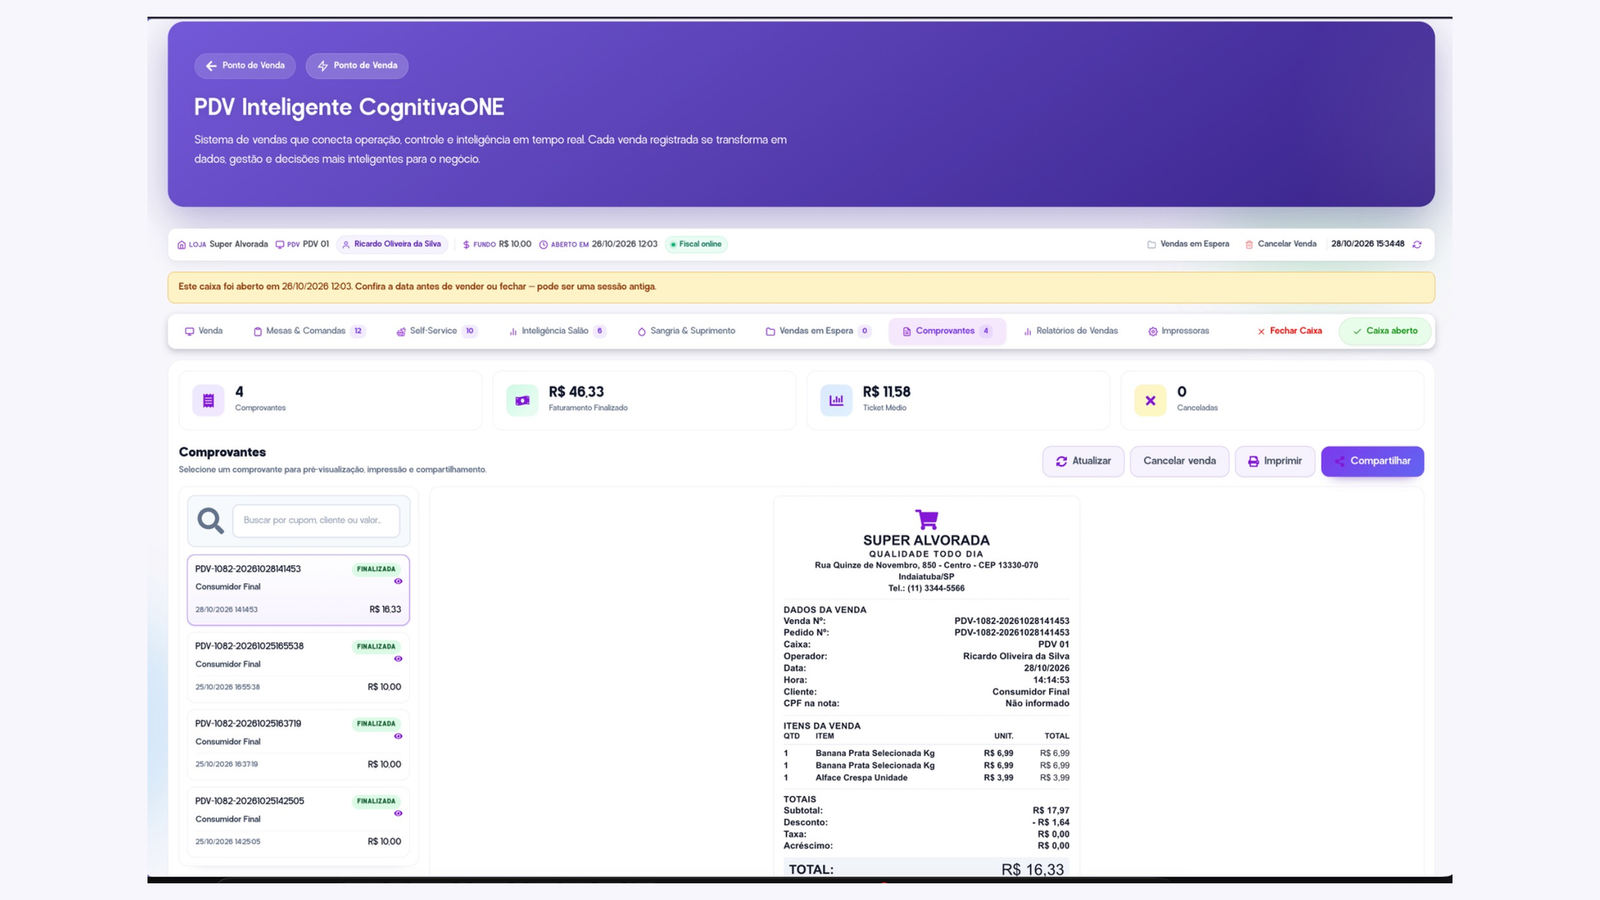The width and height of the screenshot is (1600, 900).
Task: Click the refresh icon beside the clock time
Action: point(1417,244)
